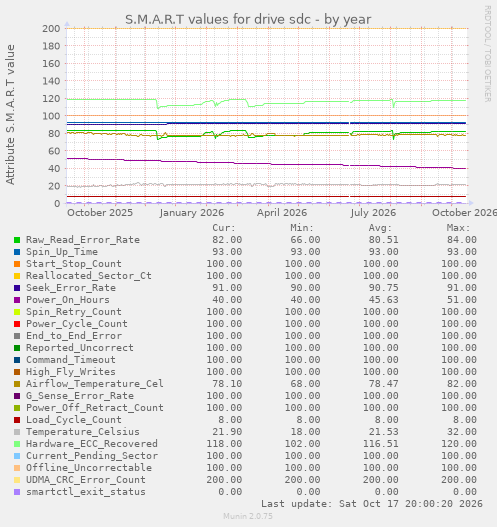Image resolution: width=497 pixels, height=527 pixels.
Task: Select the smartctl_exit_status legend label
Action: pyautogui.click(x=86, y=492)
